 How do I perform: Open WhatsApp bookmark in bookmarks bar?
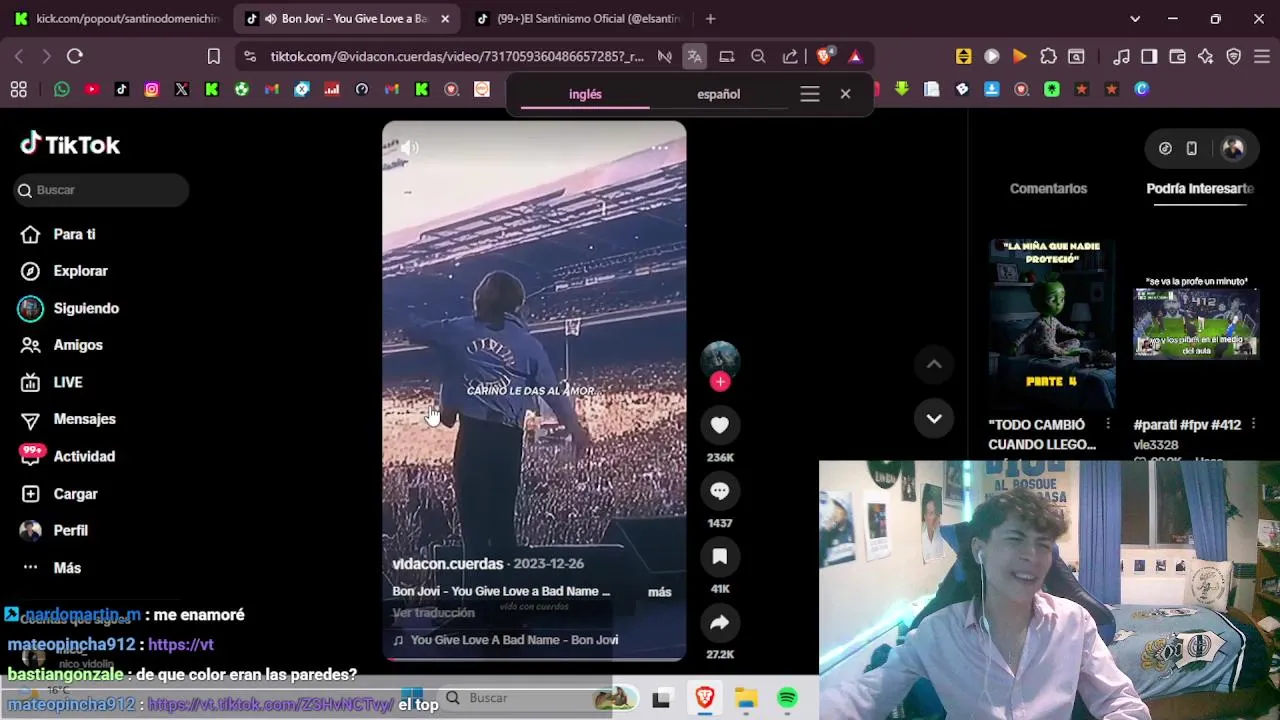point(62,89)
